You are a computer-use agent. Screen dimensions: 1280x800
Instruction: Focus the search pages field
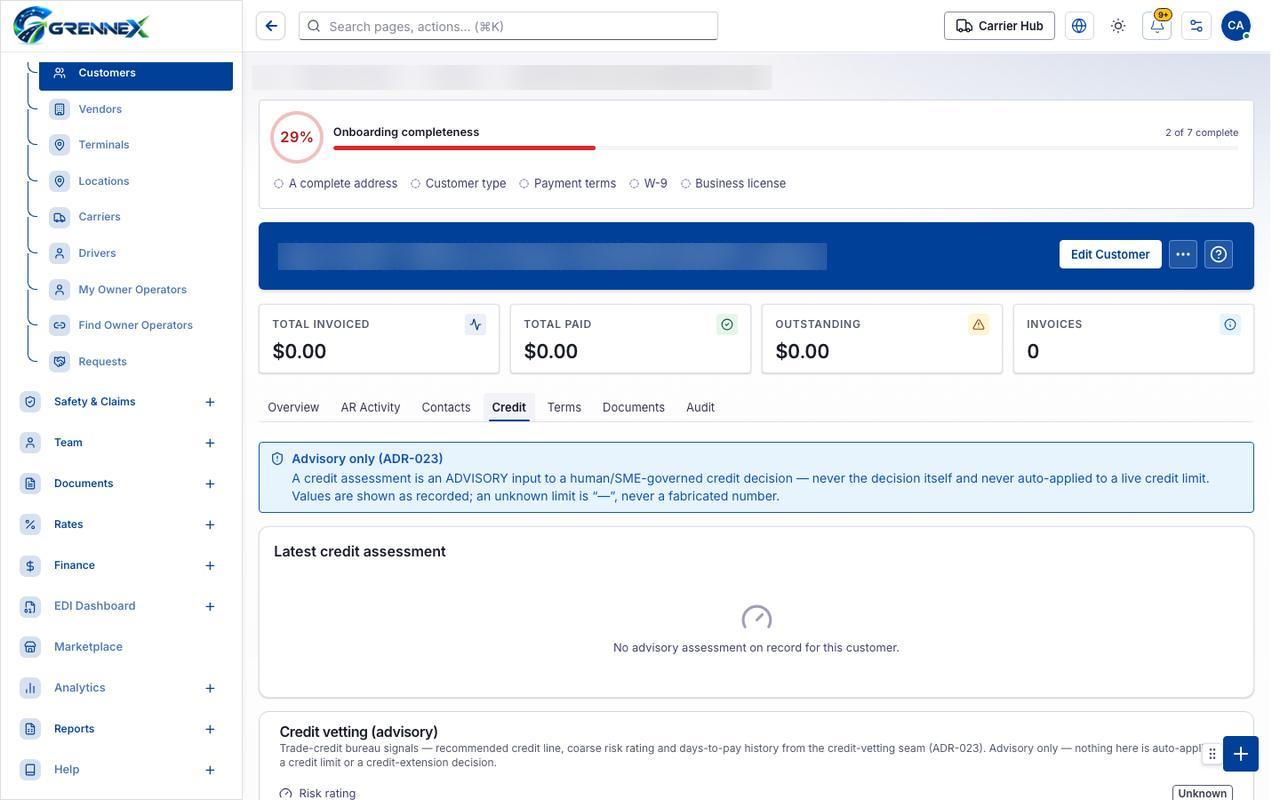click(508, 26)
